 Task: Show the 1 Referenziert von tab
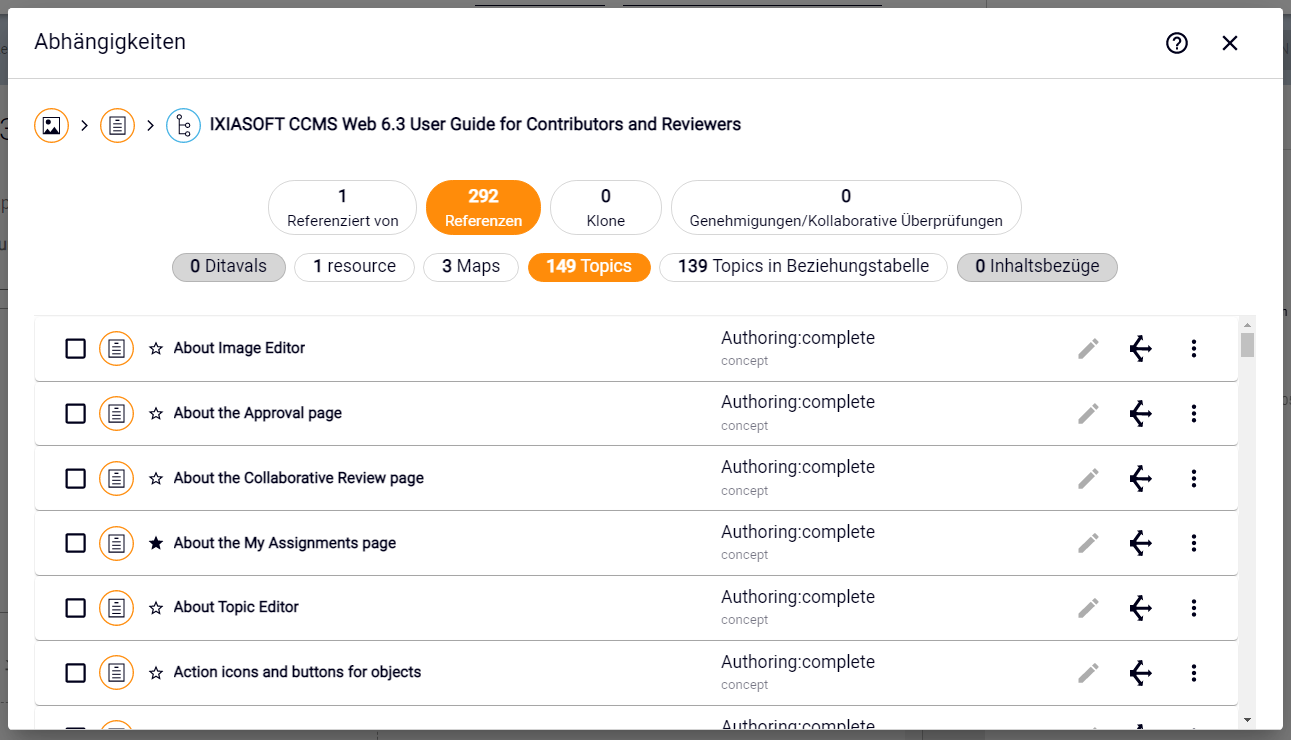(x=343, y=207)
